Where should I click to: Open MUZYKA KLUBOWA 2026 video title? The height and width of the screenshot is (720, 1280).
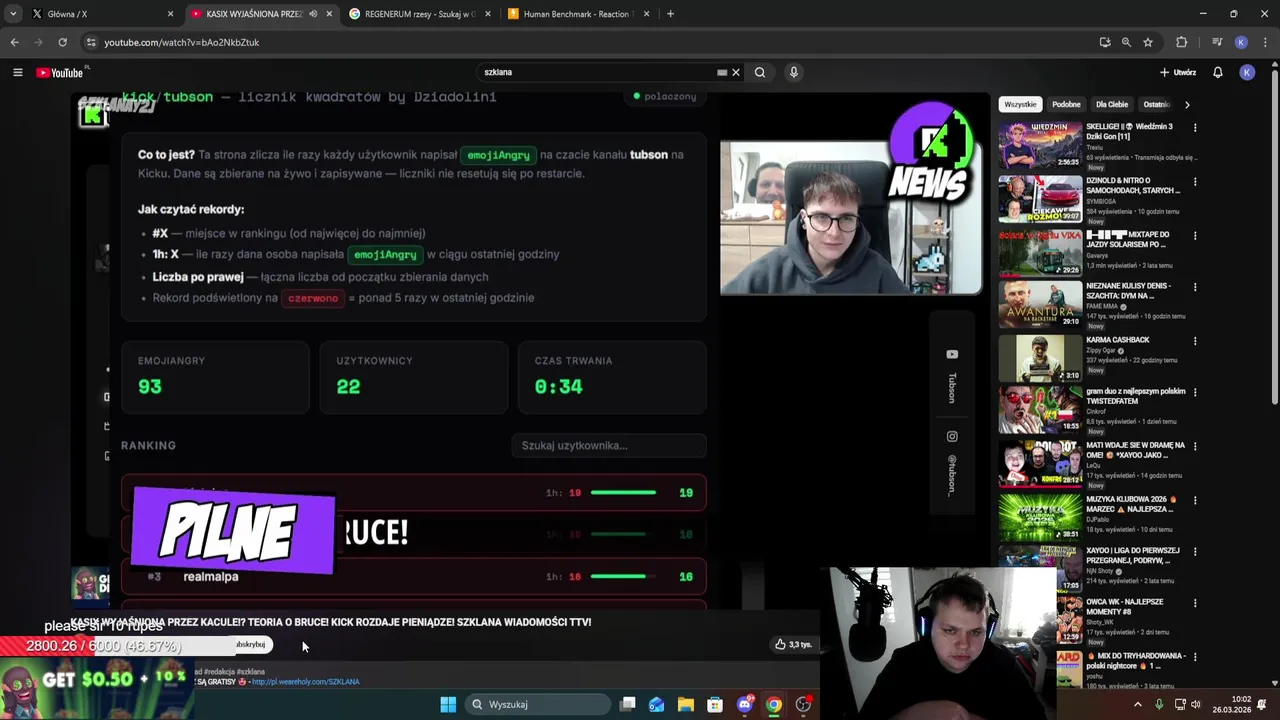1132,504
